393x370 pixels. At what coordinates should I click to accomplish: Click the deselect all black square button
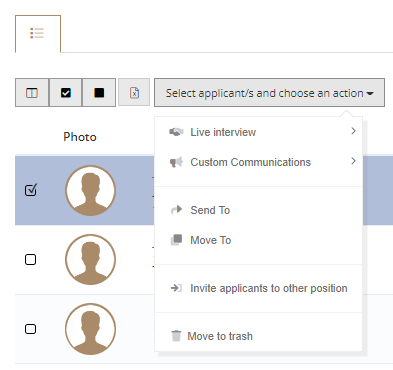(99, 93)
